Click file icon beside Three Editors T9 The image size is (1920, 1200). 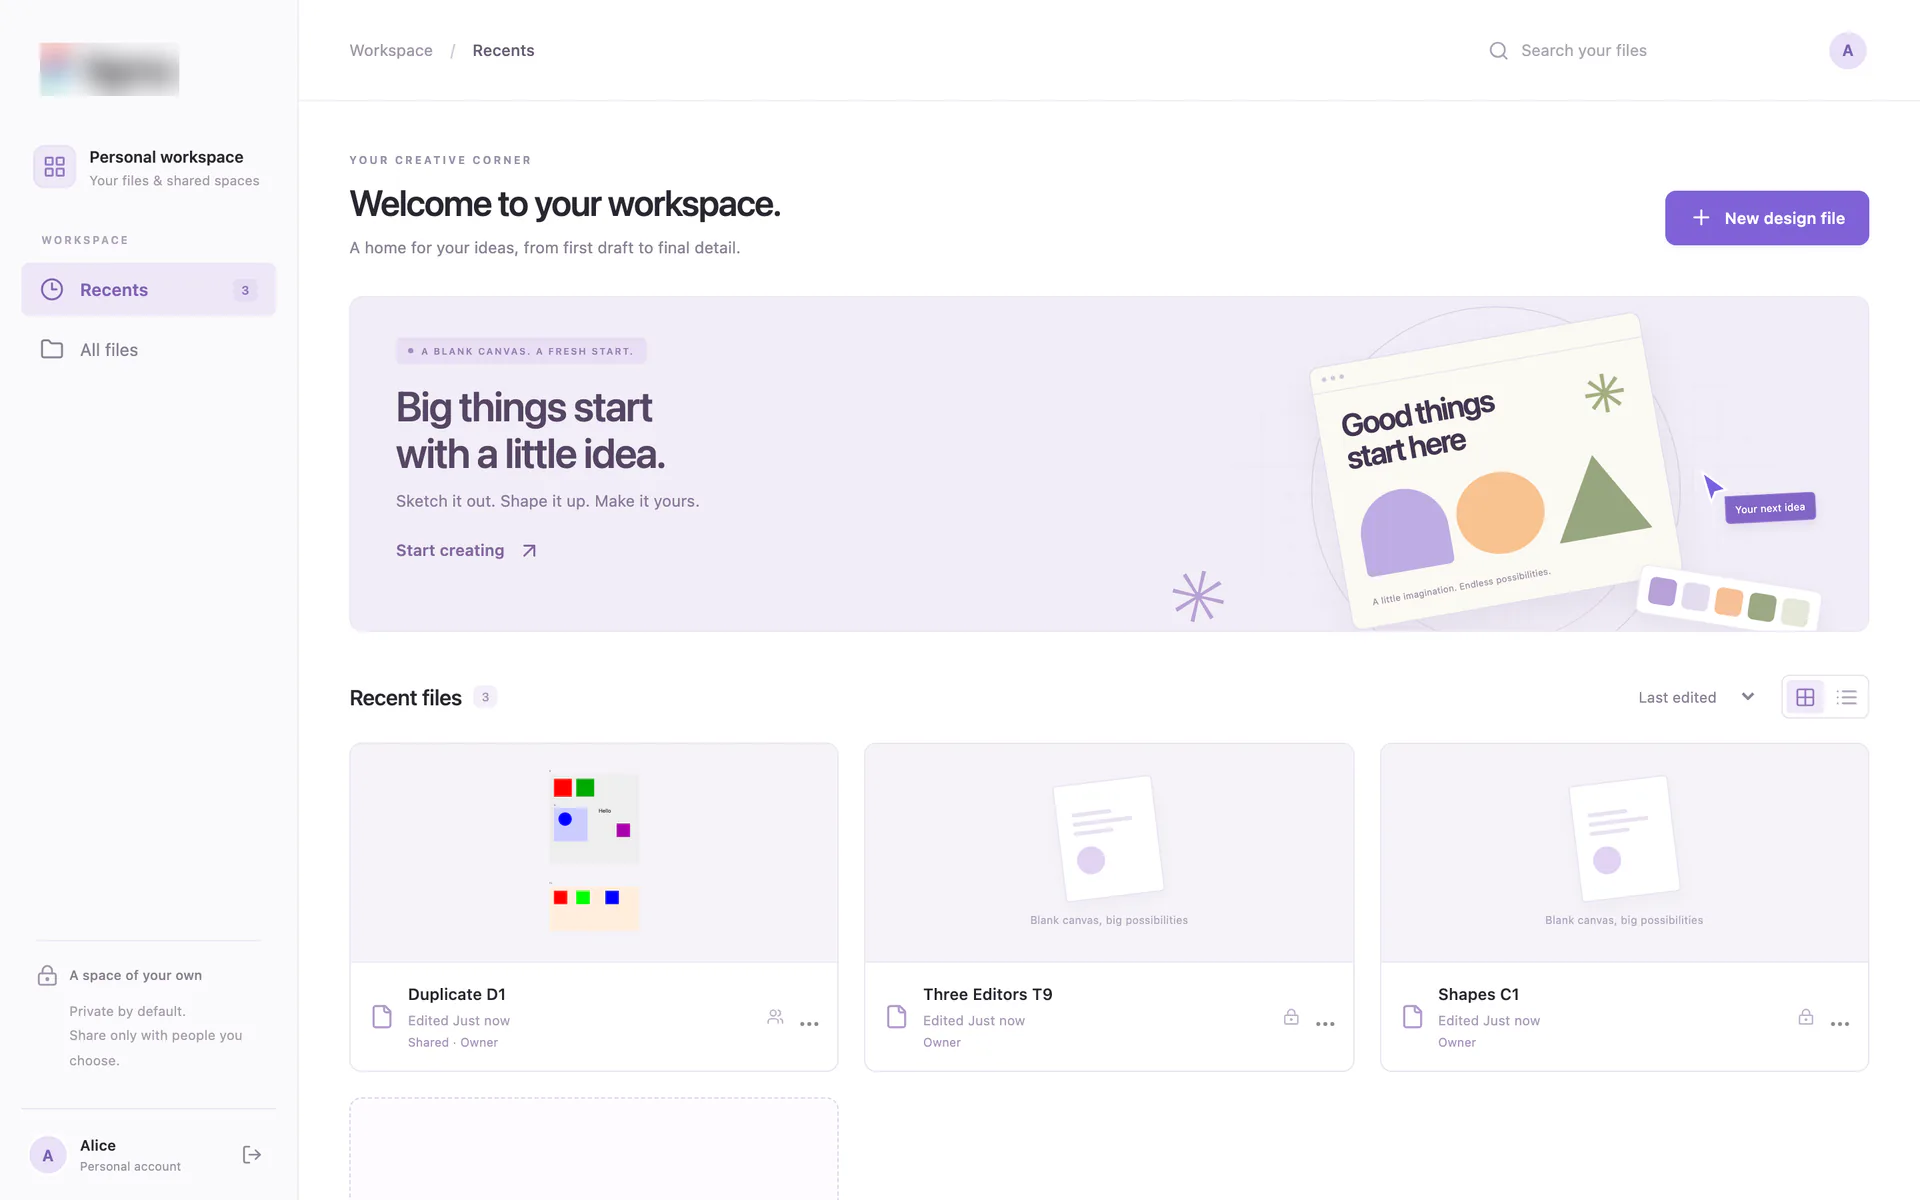pos(897,1017)
